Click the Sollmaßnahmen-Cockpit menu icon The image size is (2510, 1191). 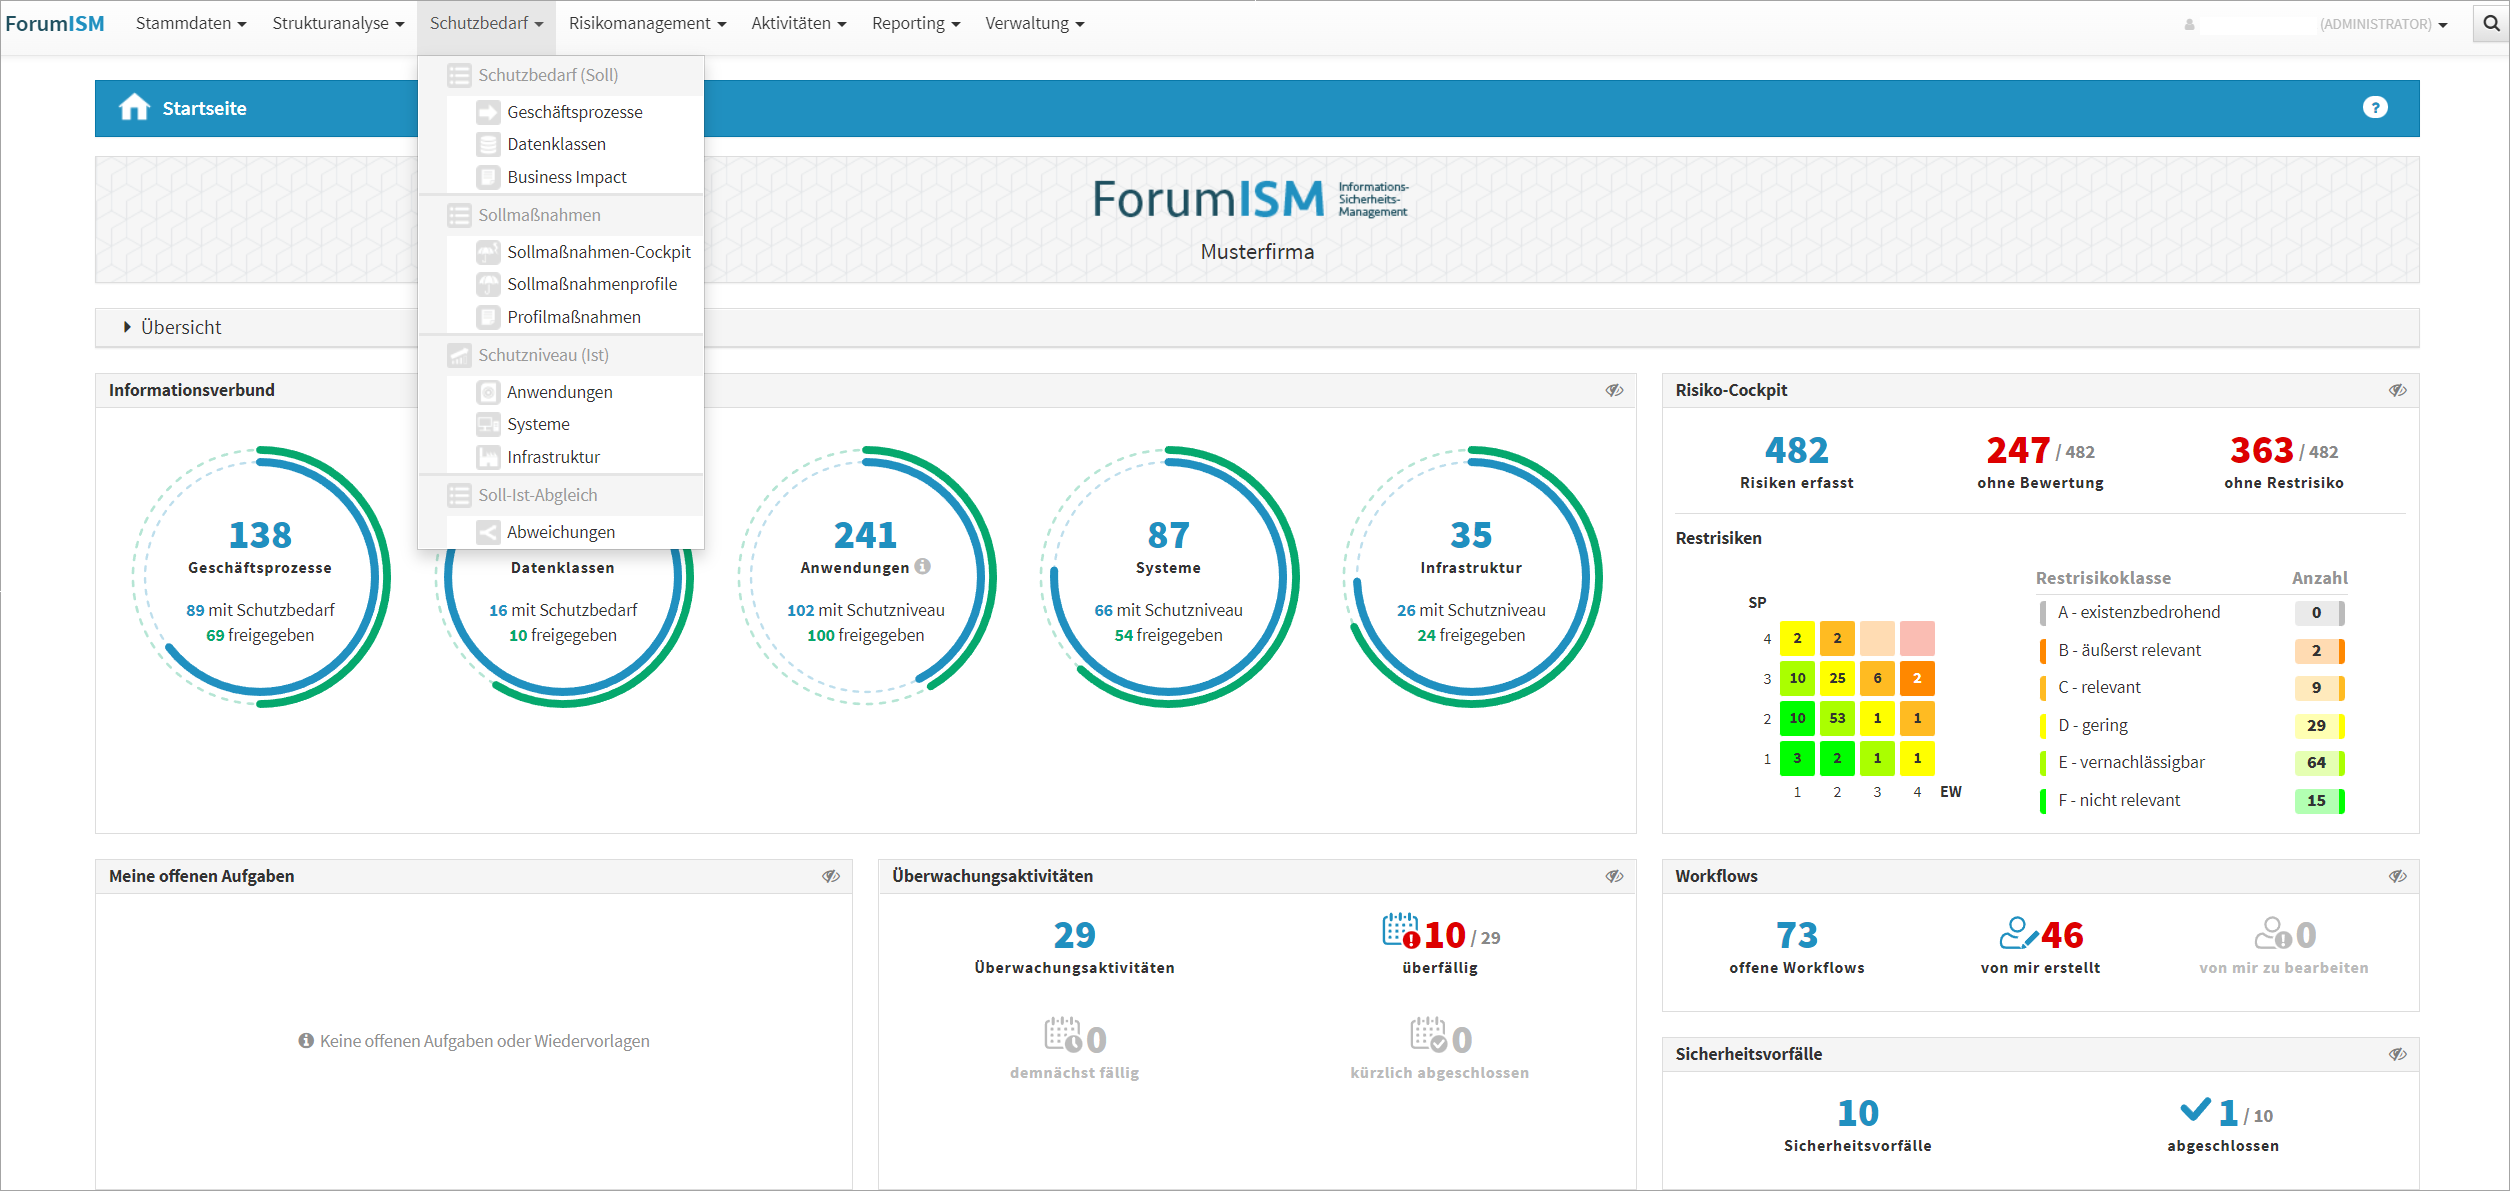(x=488, y=252)
